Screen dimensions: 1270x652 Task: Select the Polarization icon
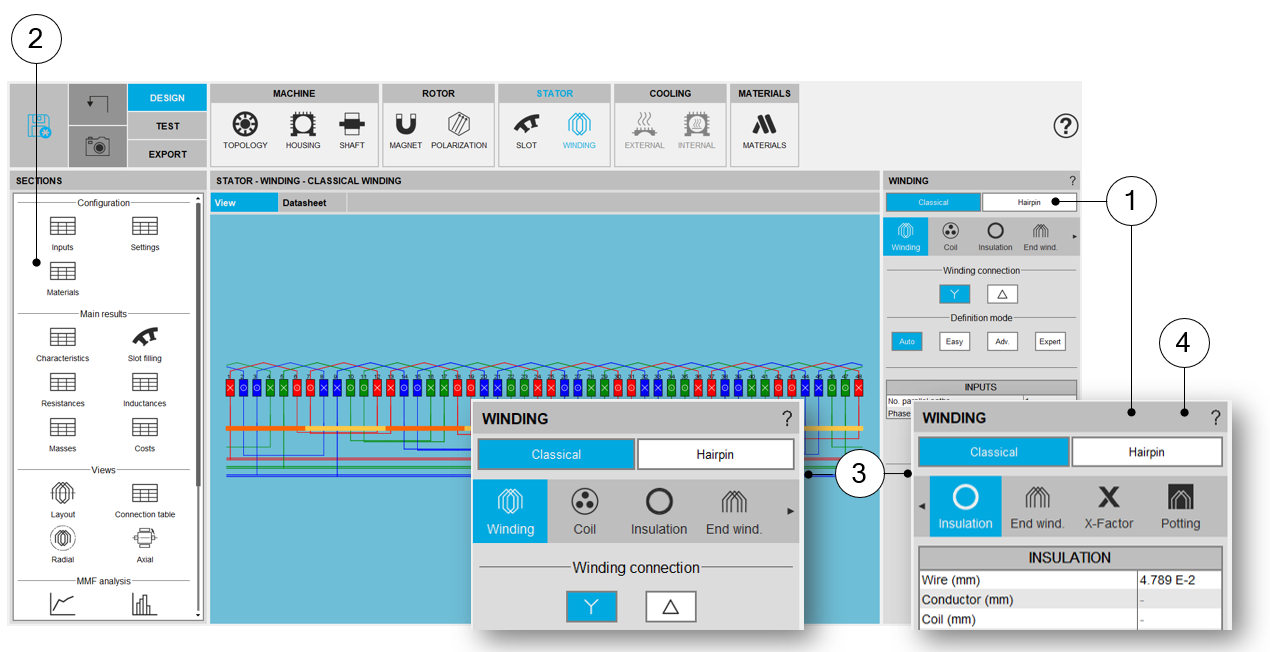pyautogui.click(x=459, y=128)
